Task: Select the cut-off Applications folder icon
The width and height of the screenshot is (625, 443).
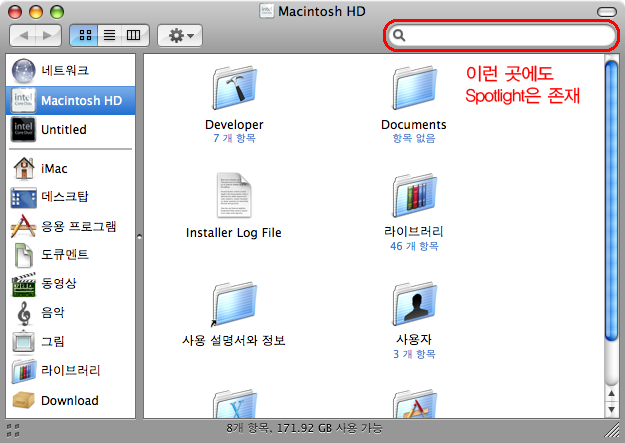Action: (415, 404)
